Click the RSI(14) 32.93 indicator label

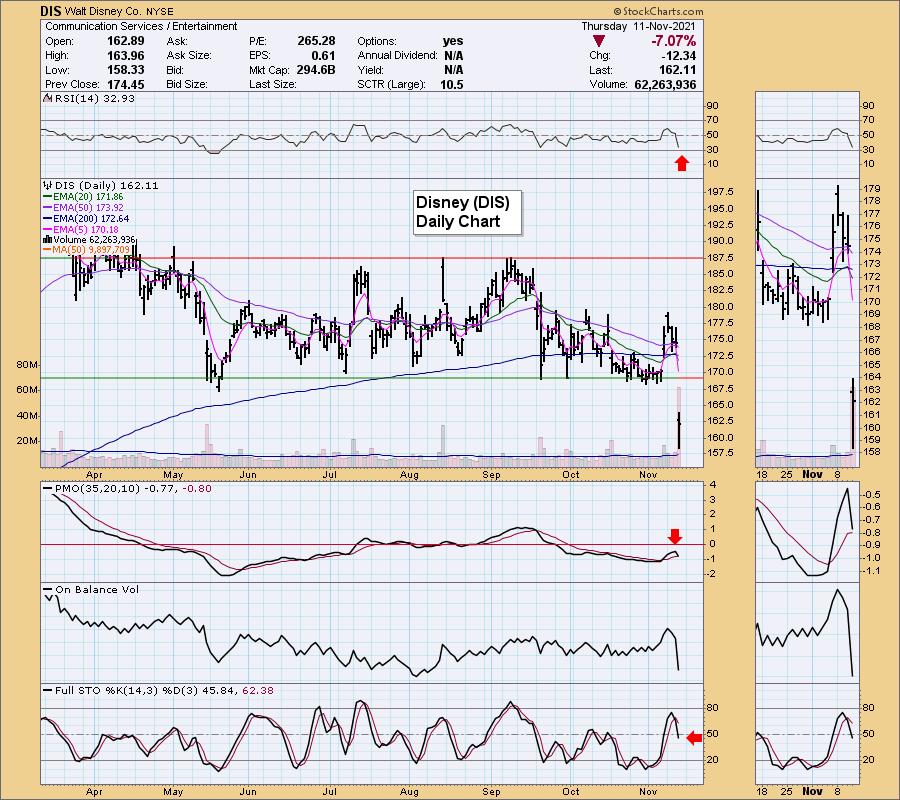(95, 98)
